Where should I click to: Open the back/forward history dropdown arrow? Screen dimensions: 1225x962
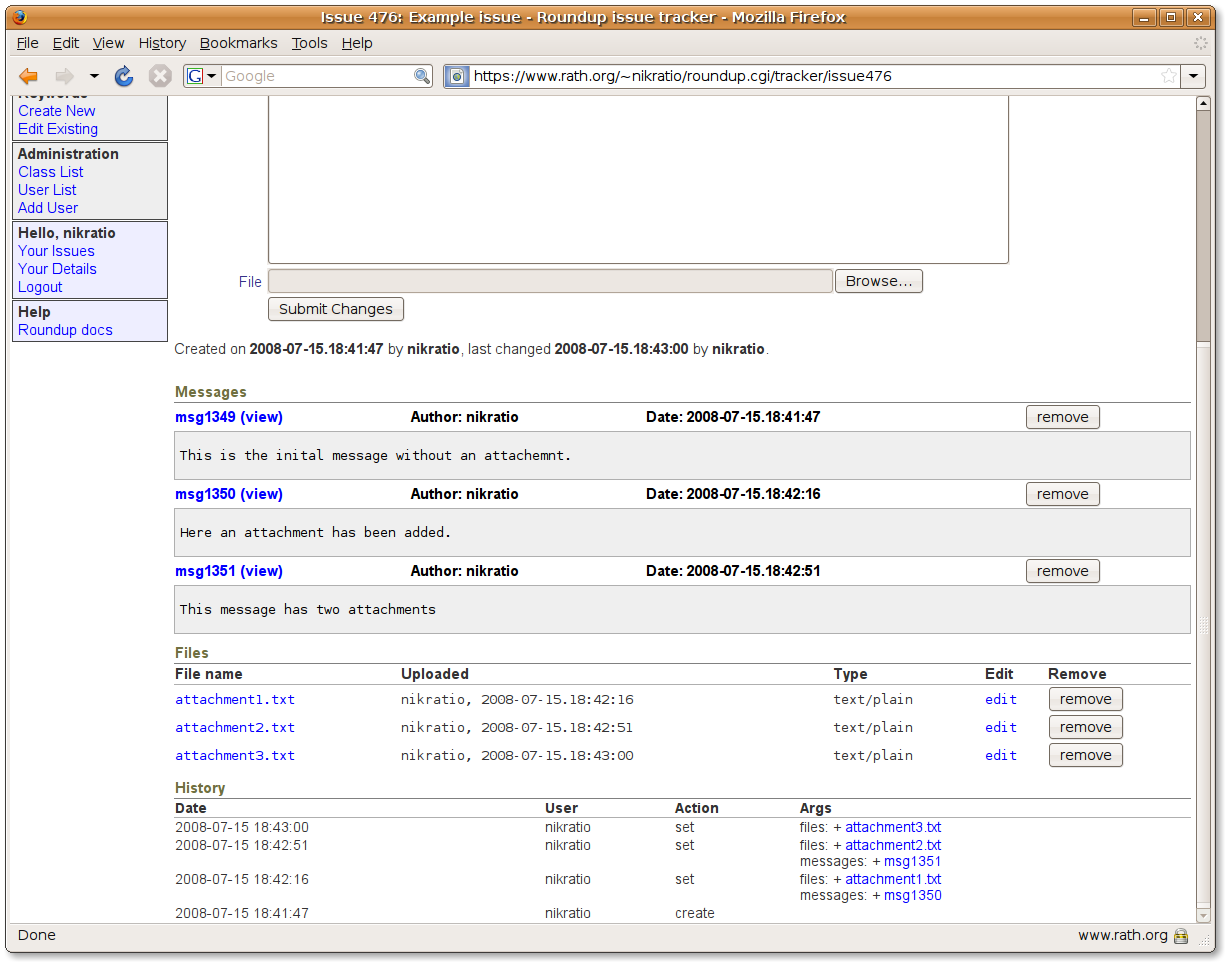[94, 76]
